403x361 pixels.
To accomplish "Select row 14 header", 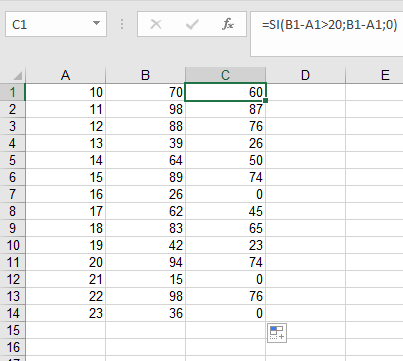I will 12,313.
